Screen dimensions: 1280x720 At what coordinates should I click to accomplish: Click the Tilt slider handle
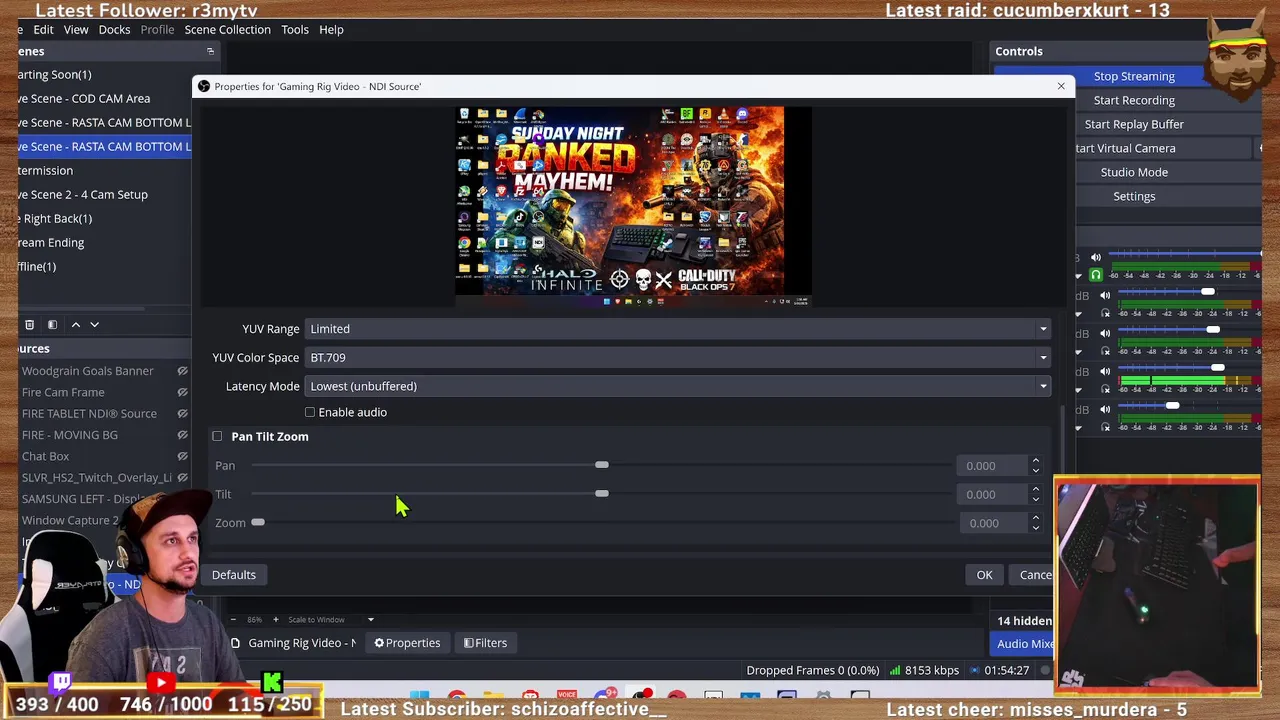pyautogui.click(x=601, y=494)
